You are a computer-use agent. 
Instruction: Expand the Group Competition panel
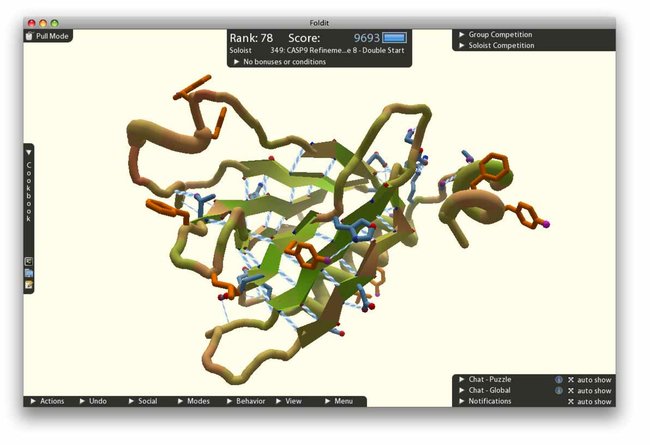[461, 35]
